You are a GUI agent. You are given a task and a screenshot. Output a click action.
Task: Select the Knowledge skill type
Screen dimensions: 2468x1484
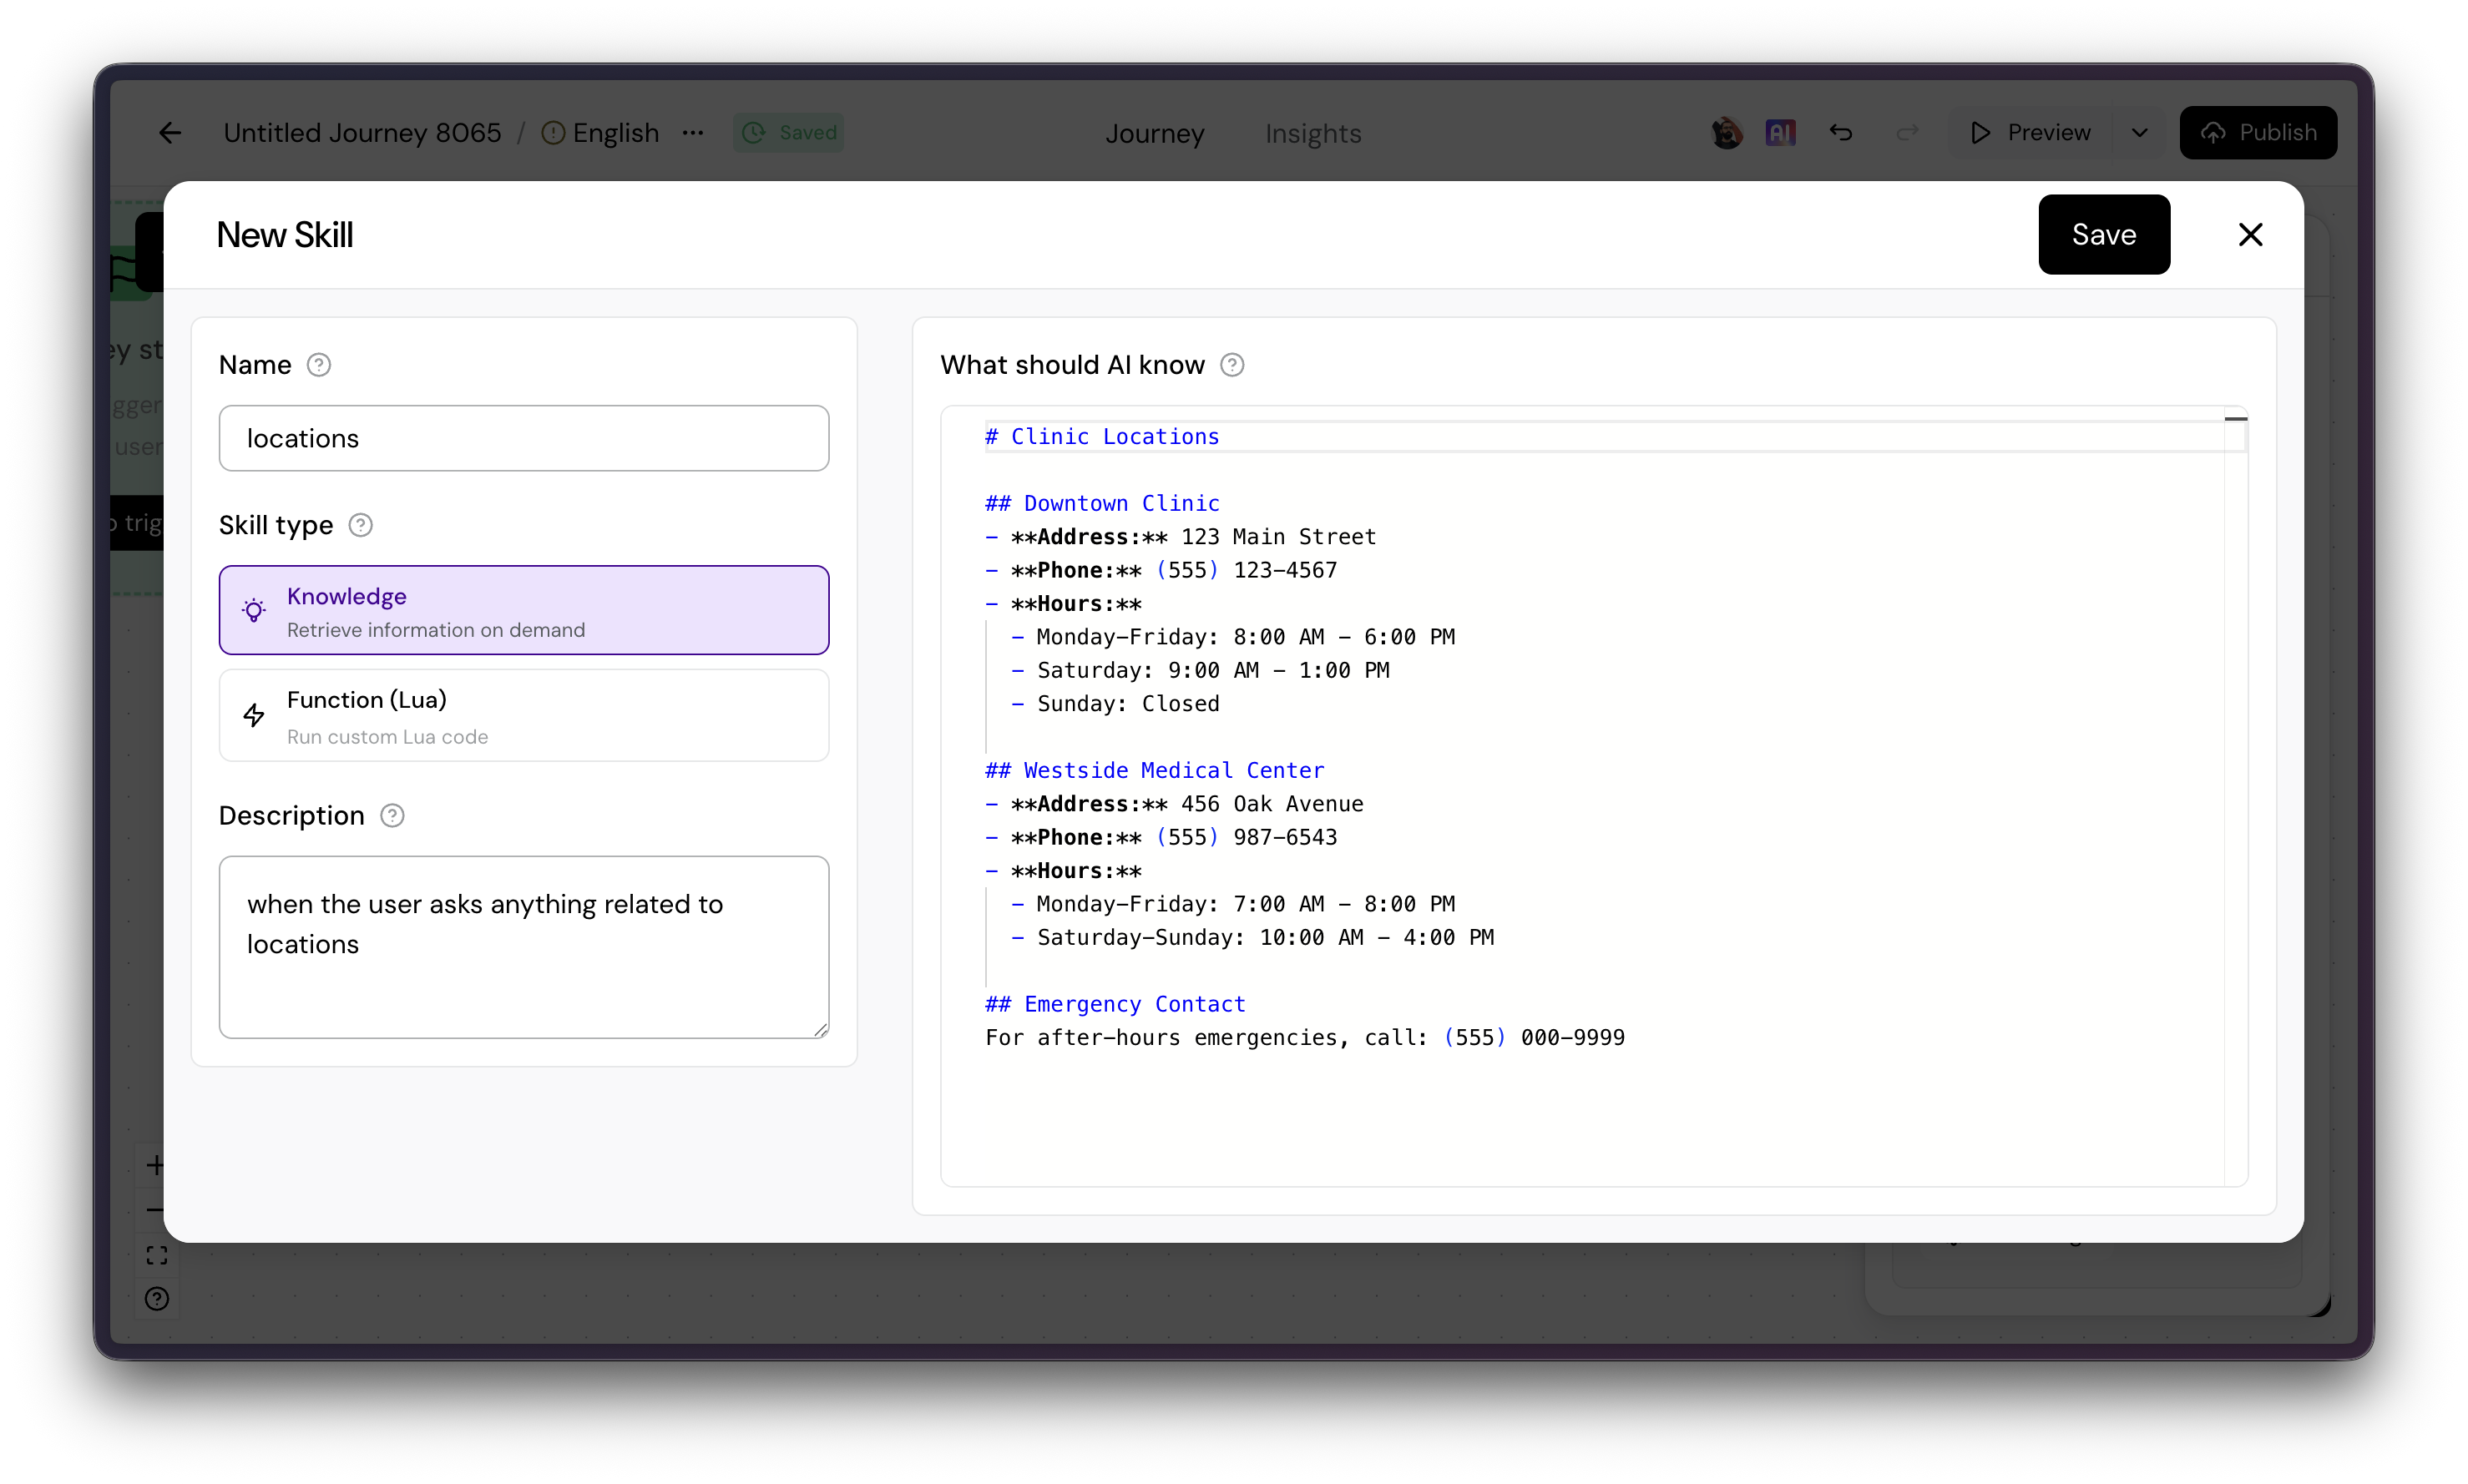(x=523, y=611)
